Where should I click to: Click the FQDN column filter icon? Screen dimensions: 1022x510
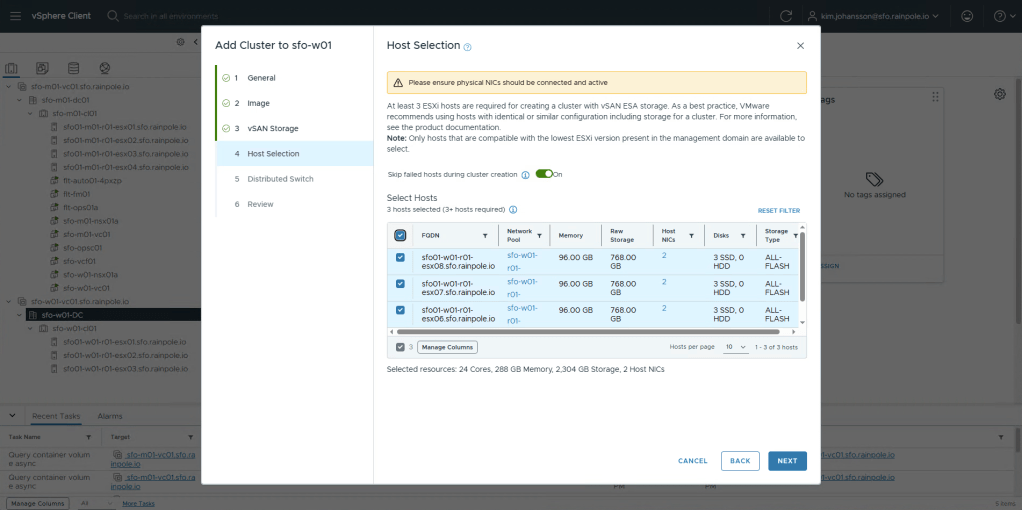(x=485, y=236)
